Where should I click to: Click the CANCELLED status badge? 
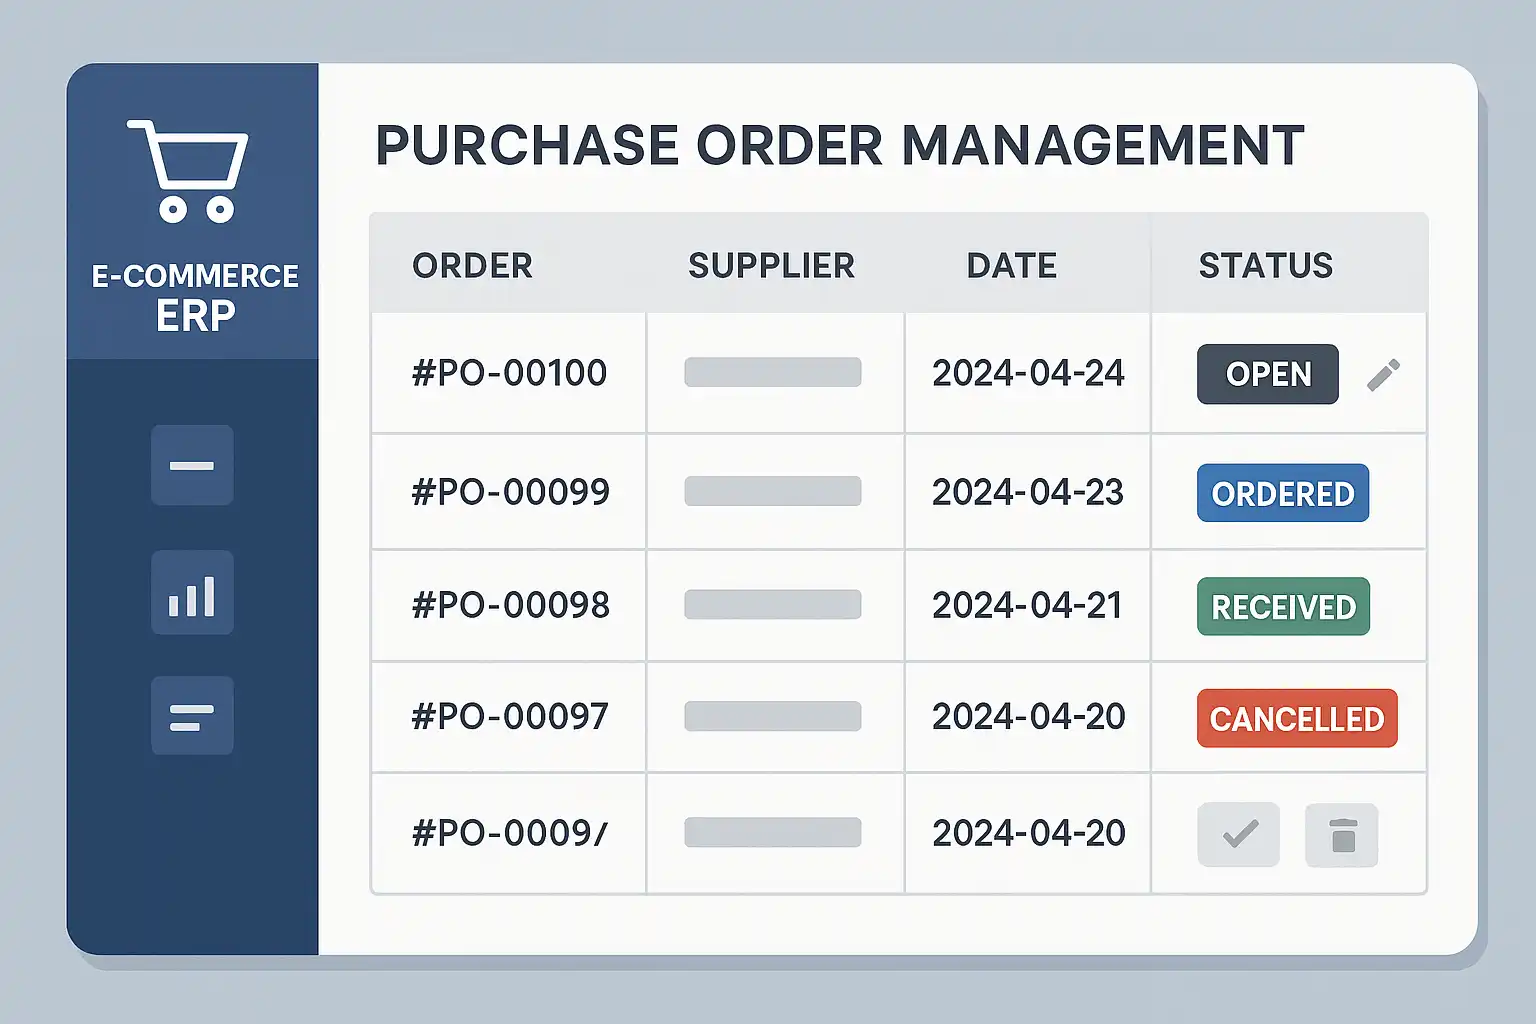coord(1296,719)
